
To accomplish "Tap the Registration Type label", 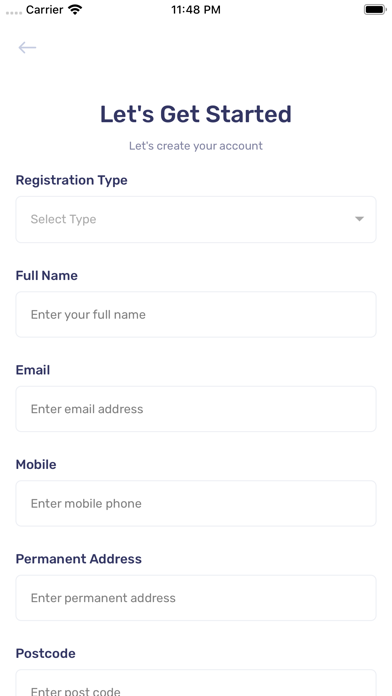I will tap(71, 180).
